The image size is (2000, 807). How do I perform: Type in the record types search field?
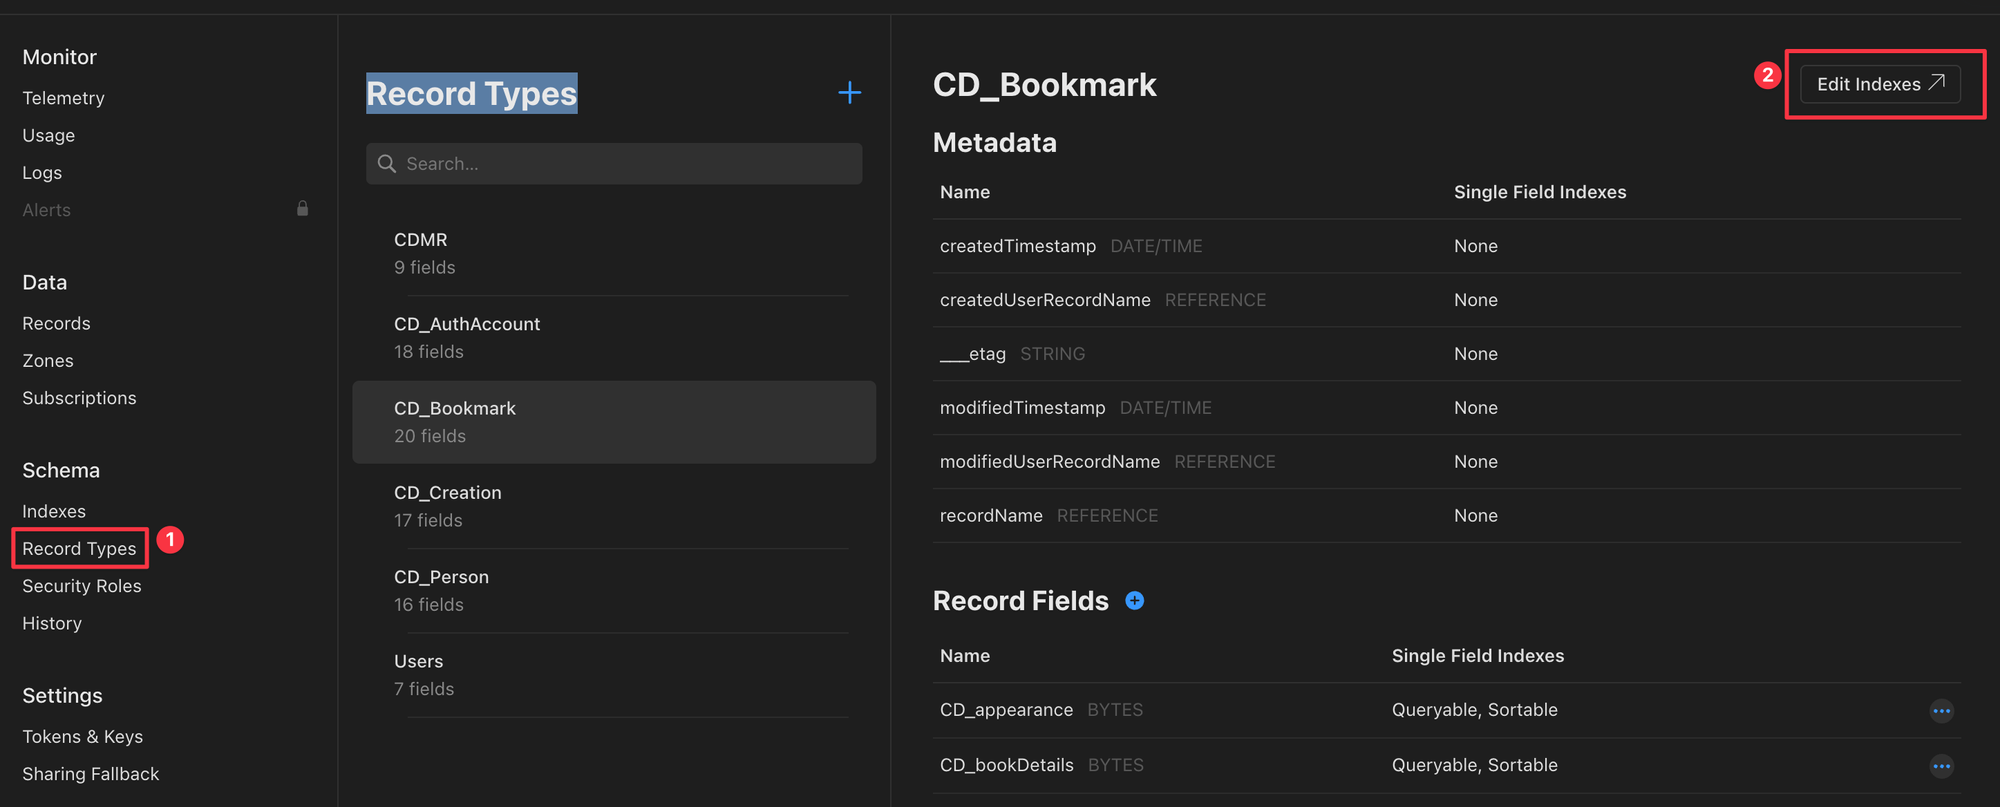(x=630, y=164)
